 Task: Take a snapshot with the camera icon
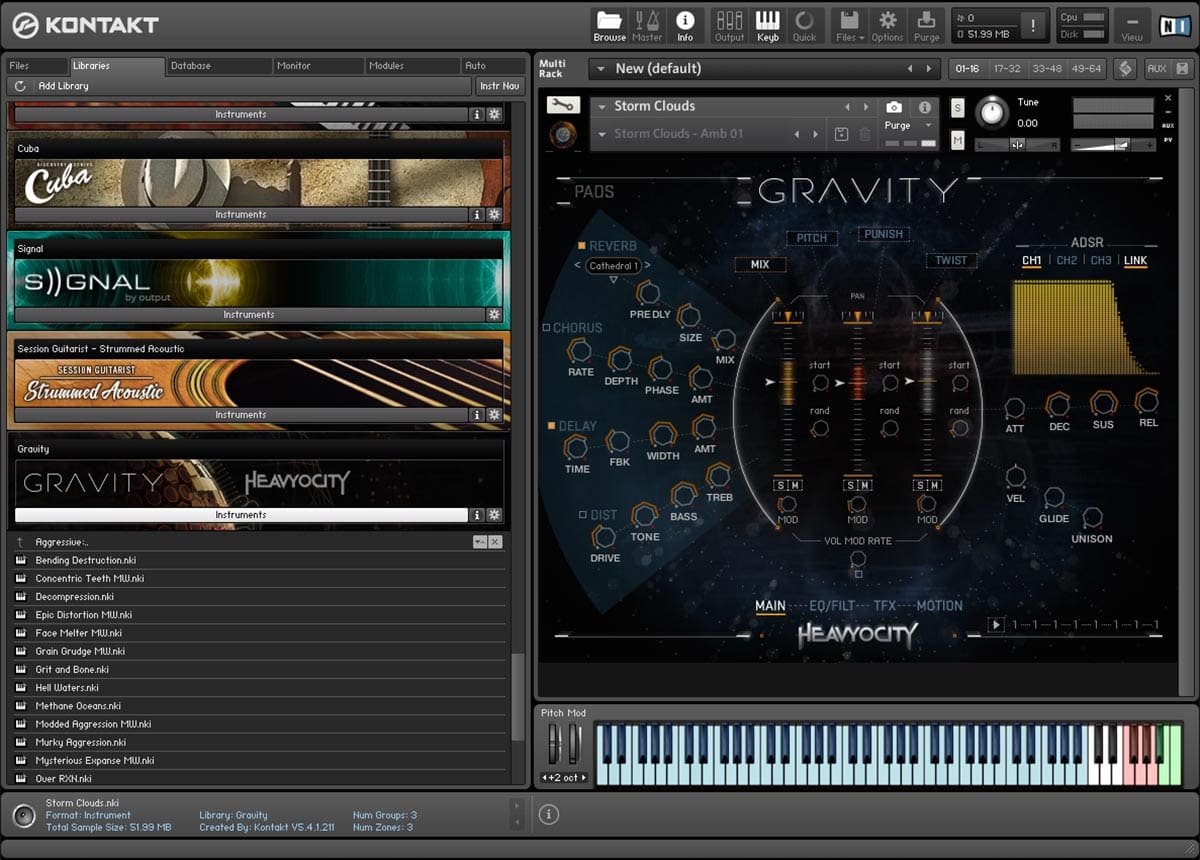(894, 107)
